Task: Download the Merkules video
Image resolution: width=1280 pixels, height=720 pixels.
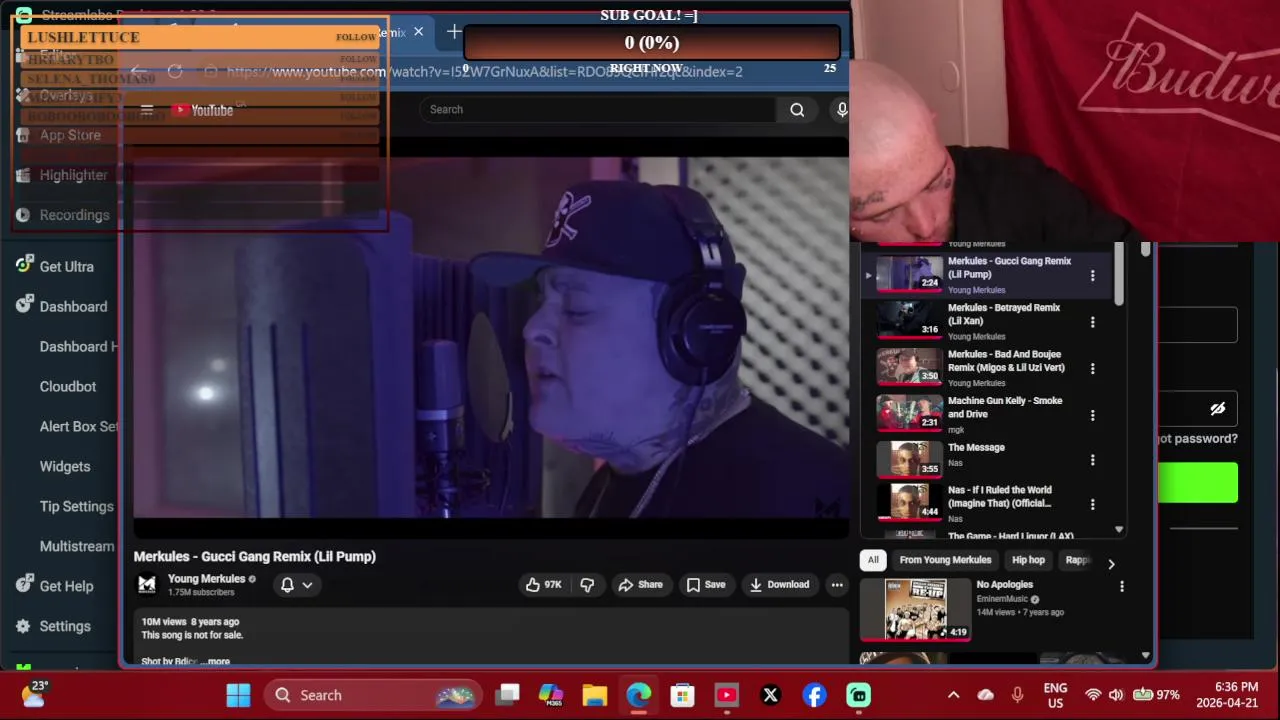Action: coord(779,585)
